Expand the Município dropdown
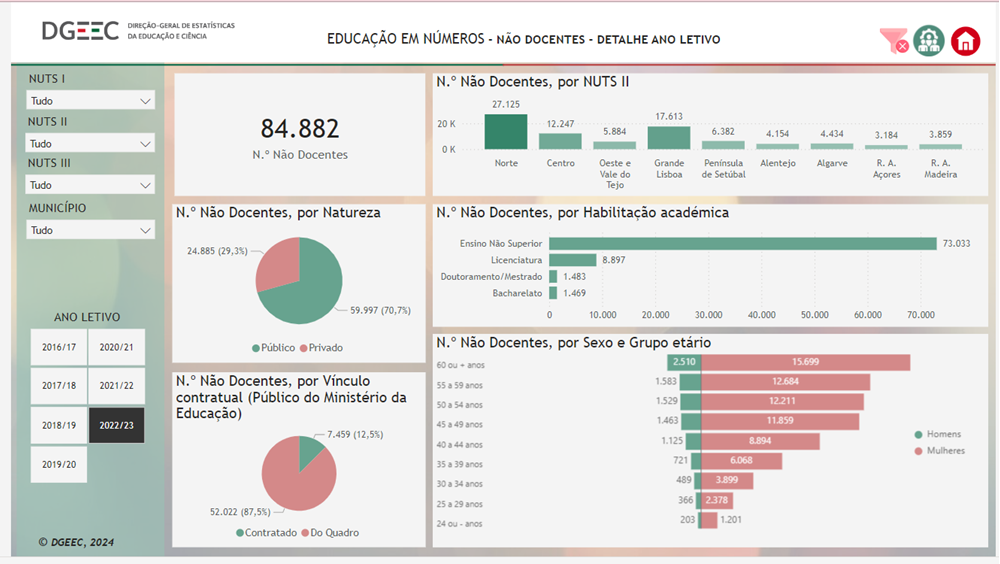 90,230
